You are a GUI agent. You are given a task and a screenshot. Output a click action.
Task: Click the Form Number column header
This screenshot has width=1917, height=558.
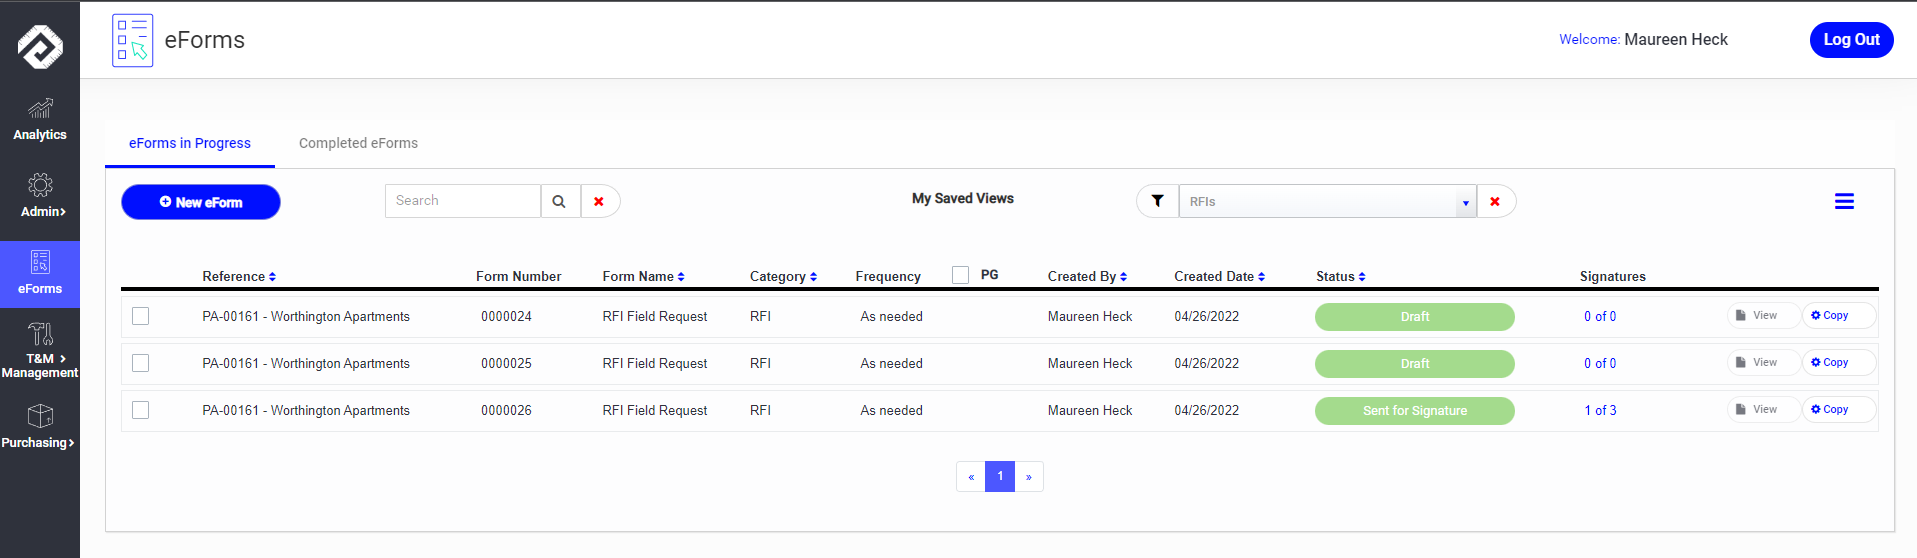tap(518, 277)
